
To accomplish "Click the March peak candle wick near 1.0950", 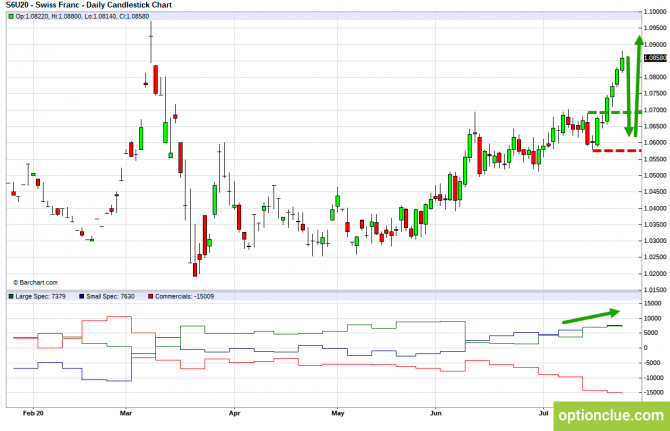I will (x=151, y=42).
